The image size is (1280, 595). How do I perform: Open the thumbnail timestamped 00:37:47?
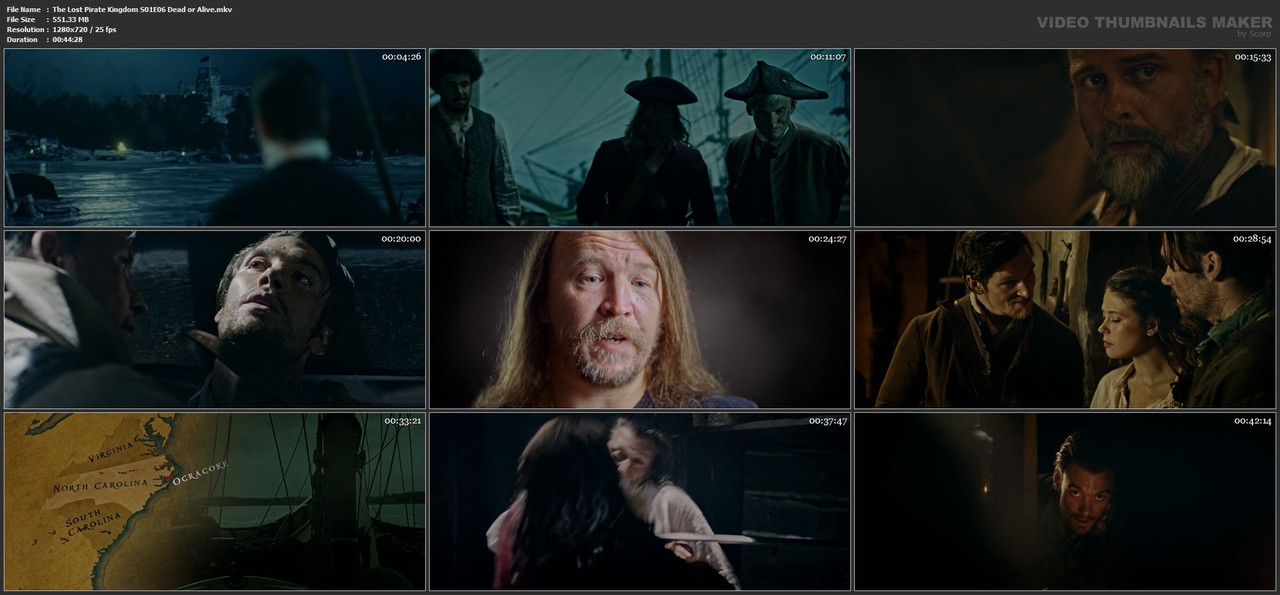pyautogui.click(x=640, y=501)
